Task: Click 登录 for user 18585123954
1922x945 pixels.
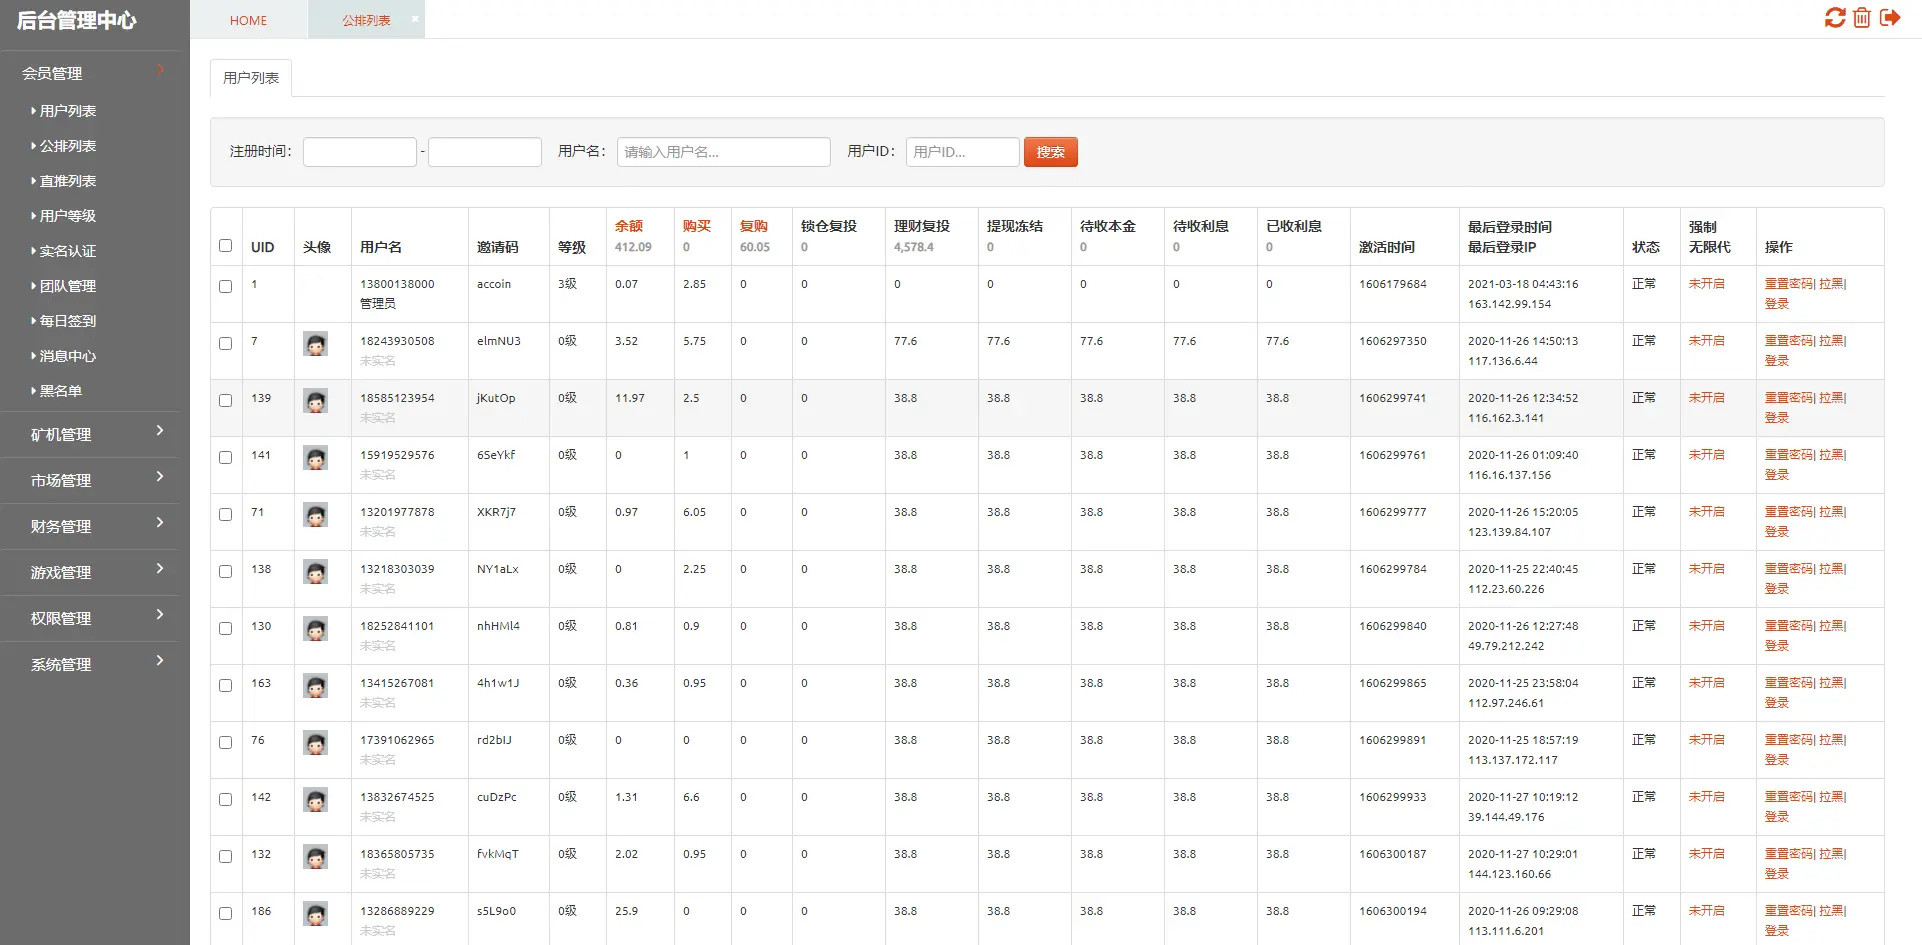Action: pyautogui.click(x=1777, y=418)
